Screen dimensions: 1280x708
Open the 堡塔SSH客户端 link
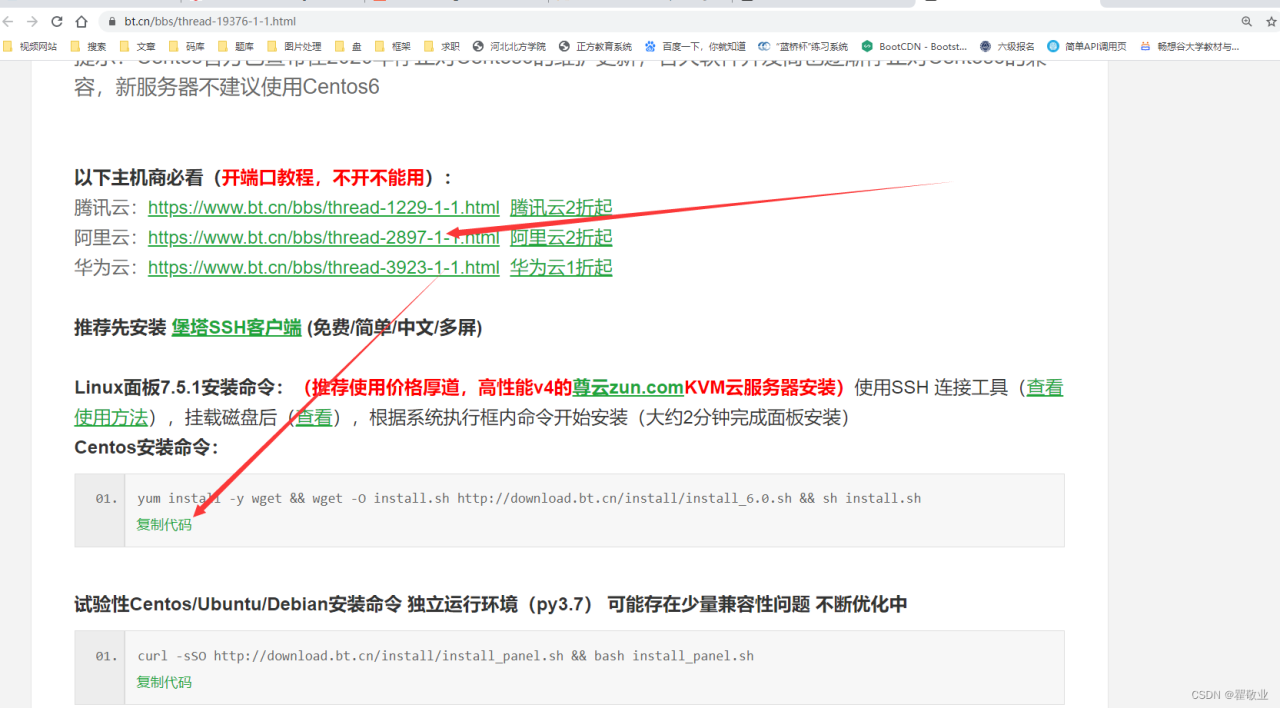(x=236, y=328)
